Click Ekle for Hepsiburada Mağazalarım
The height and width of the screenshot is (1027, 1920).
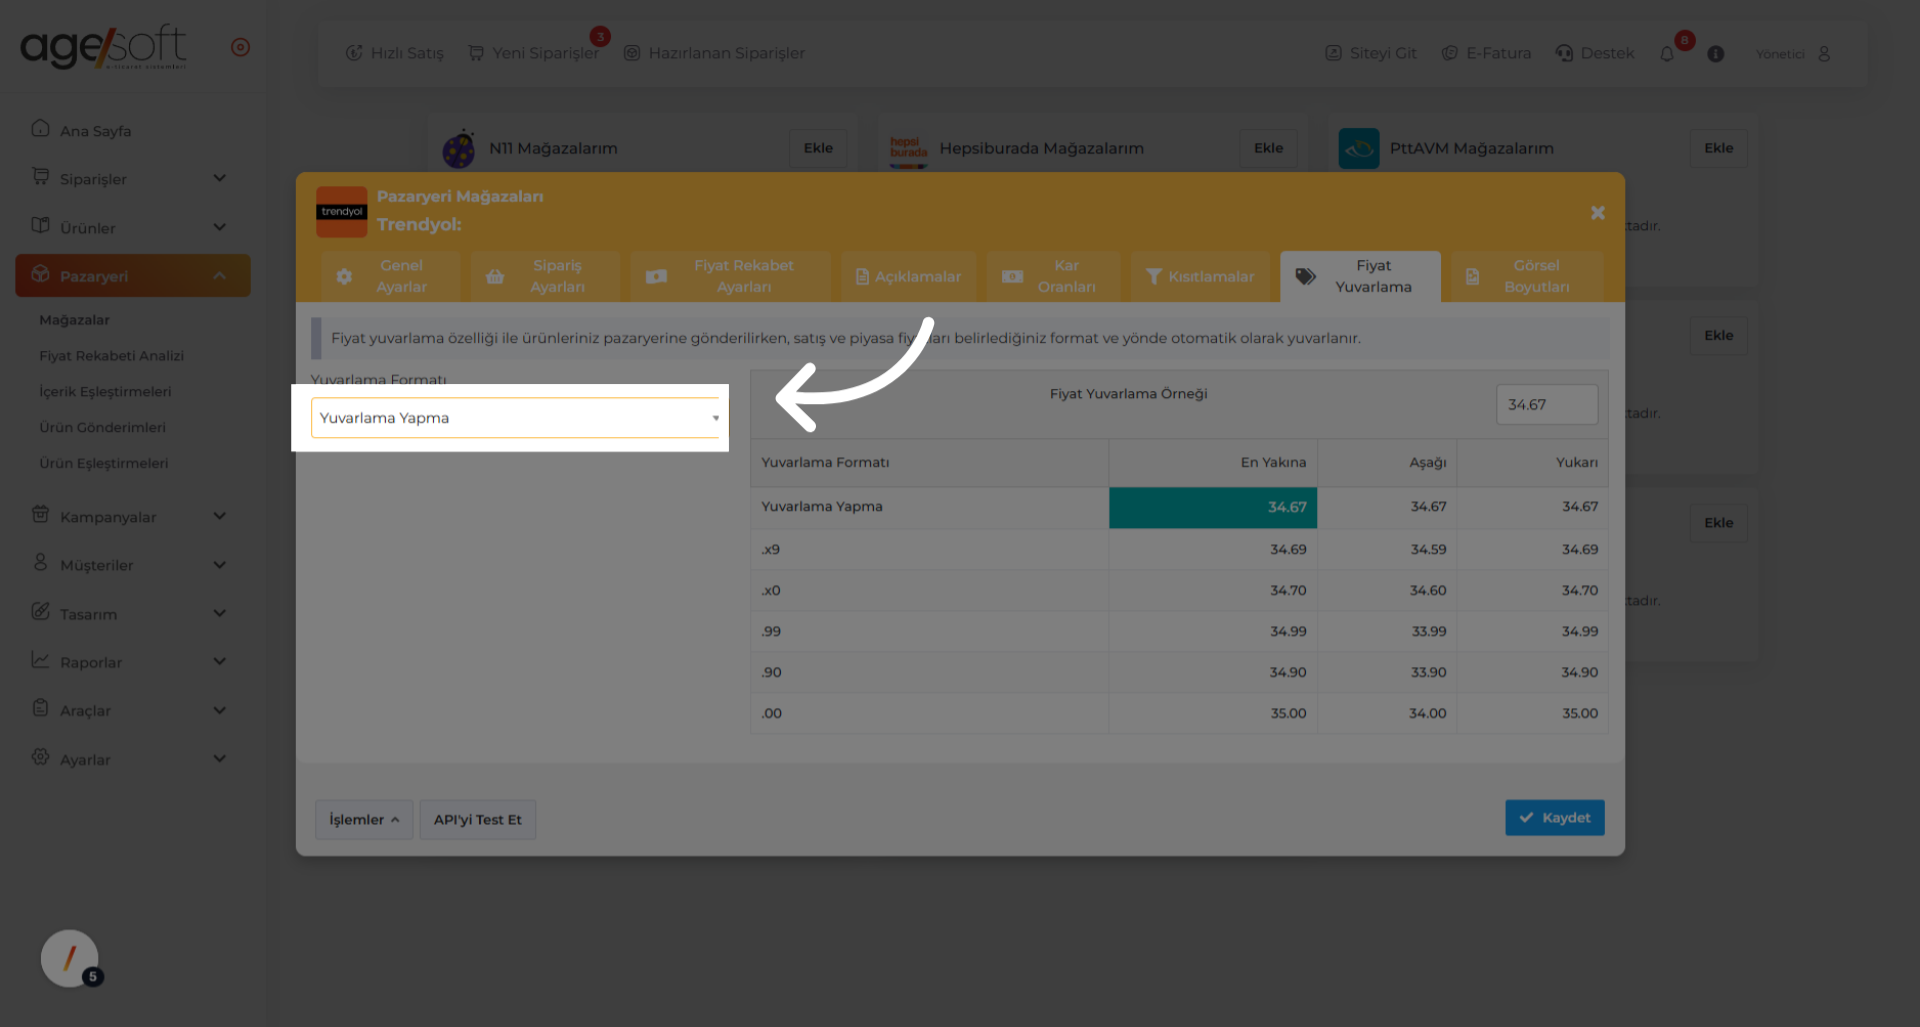click(1268, 148)
